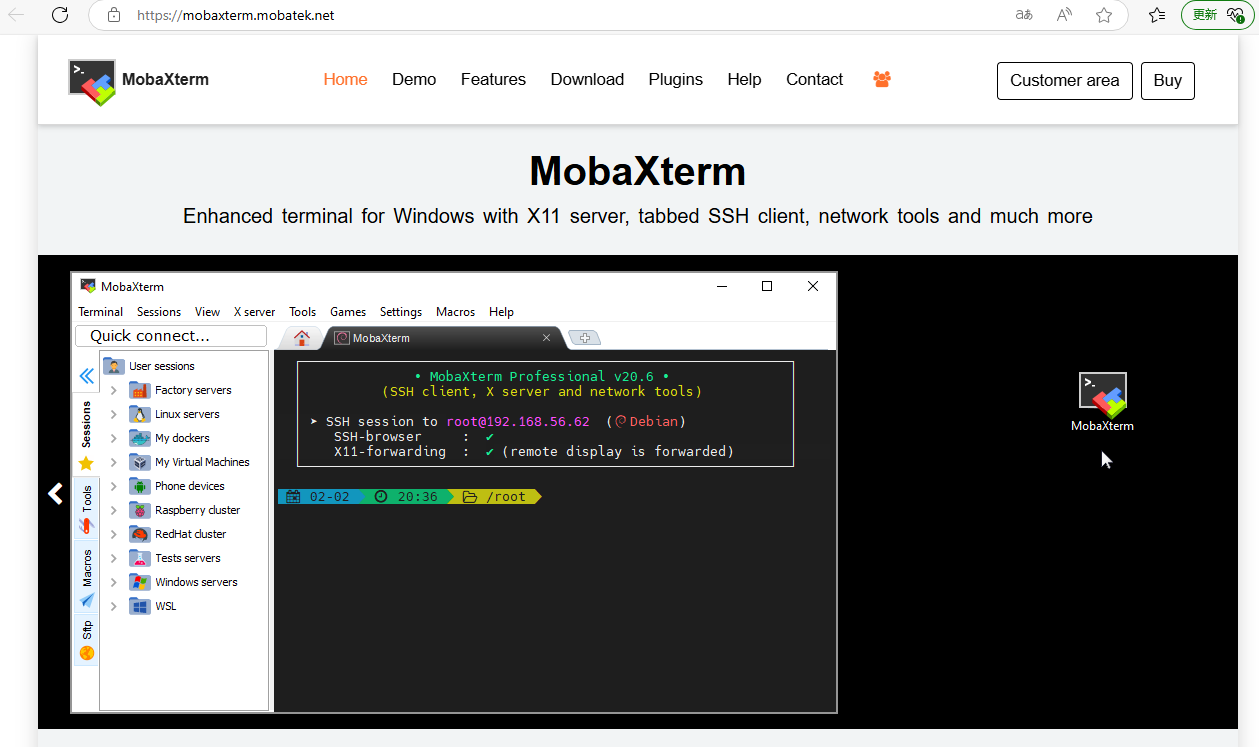1259x747 pixels.
Task: Open the orange community people icon
Action: (x=882, y=79)
